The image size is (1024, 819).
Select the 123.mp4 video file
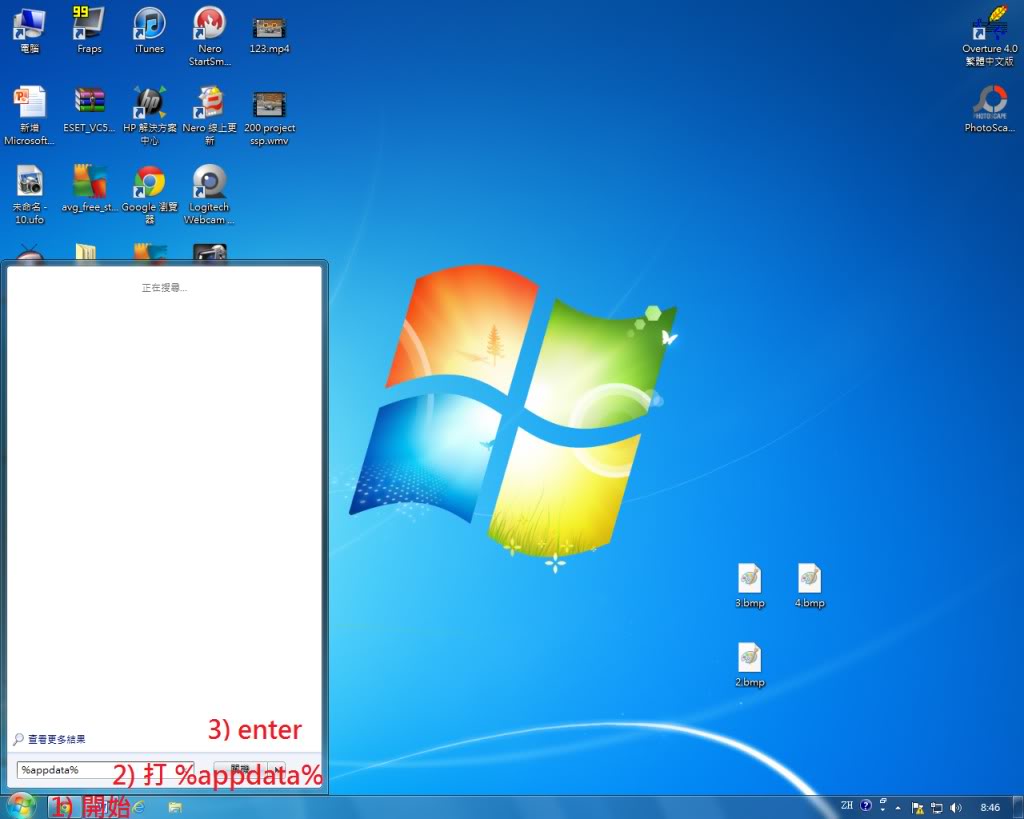tap(269, 35)
